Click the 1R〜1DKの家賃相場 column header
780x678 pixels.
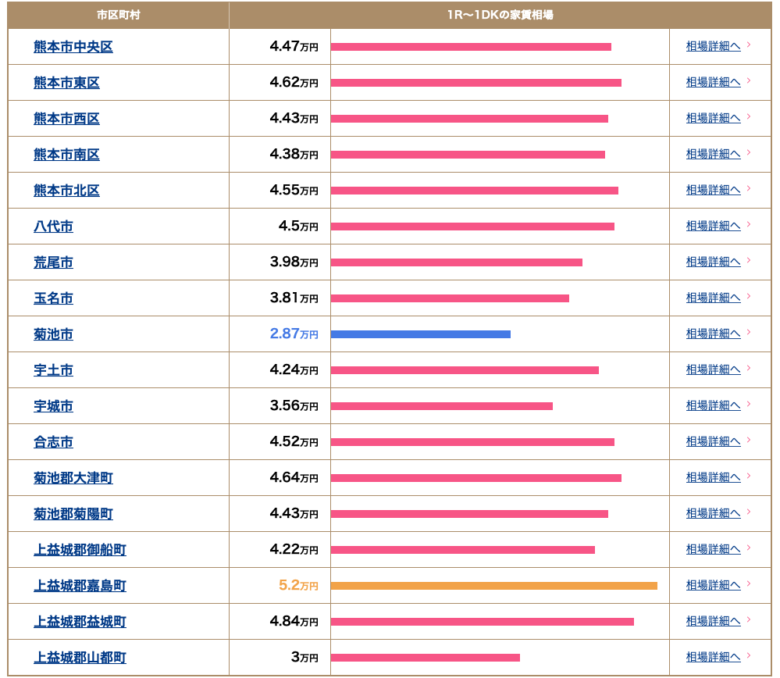[x=500, y=15]
